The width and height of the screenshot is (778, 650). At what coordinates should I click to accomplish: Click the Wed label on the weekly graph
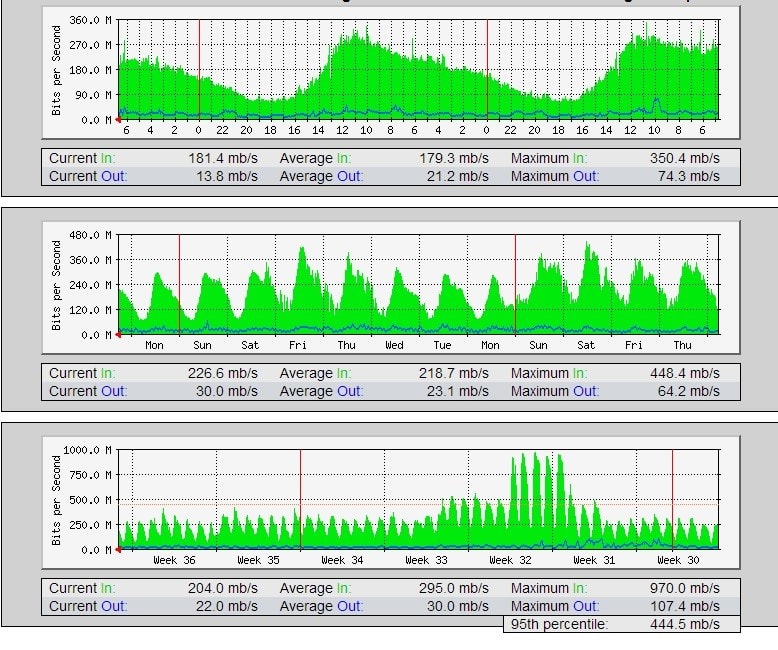395,345
